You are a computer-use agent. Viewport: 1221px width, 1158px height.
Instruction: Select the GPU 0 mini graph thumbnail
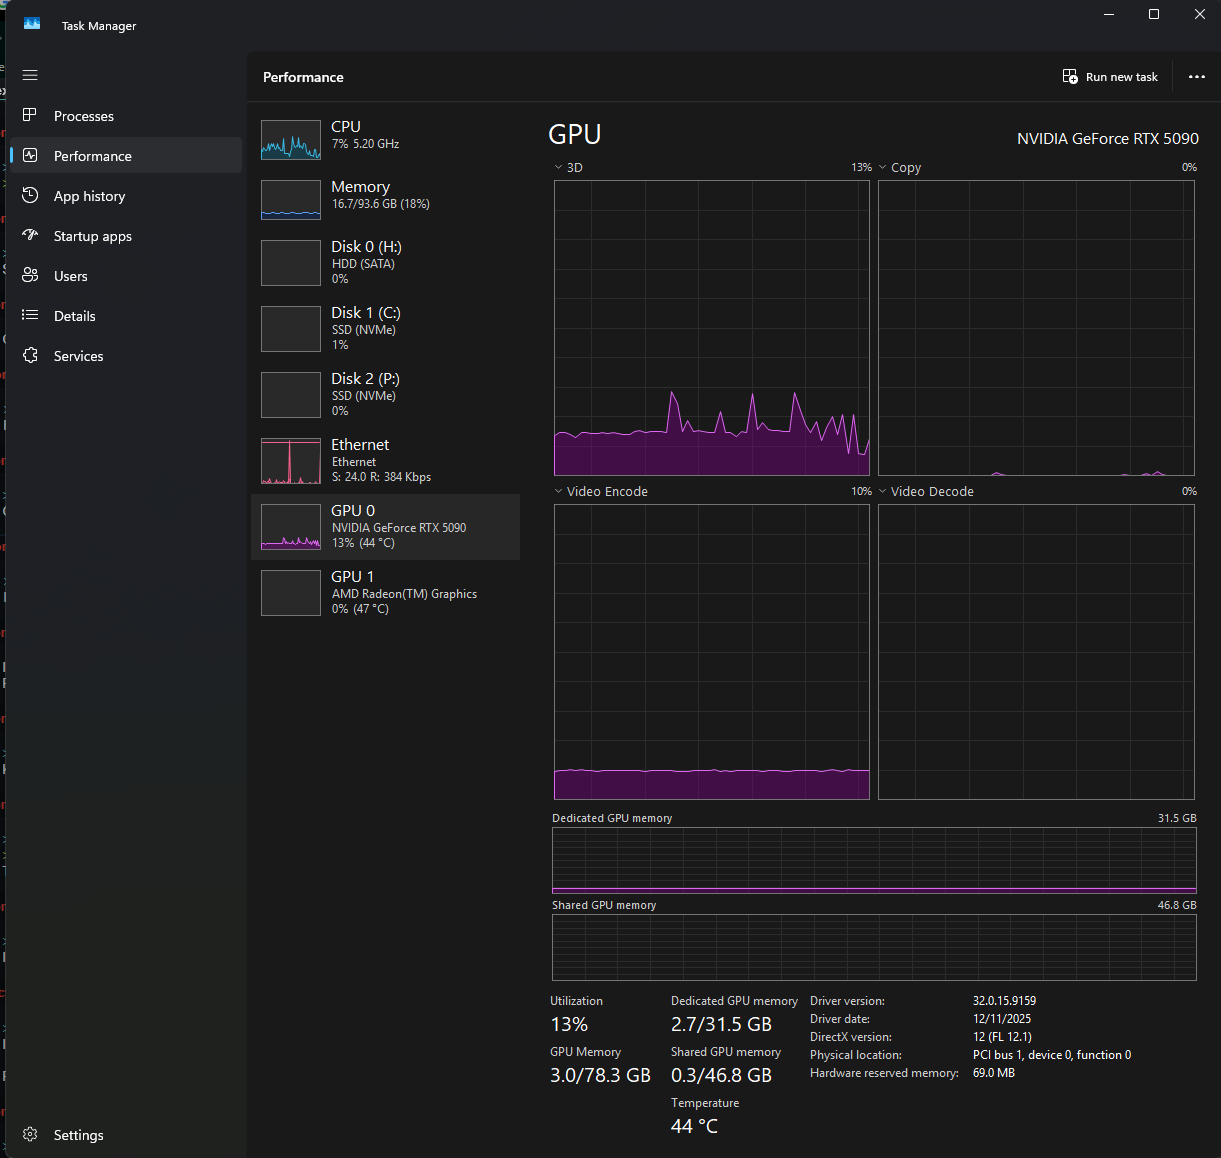(x=291, y=528)
